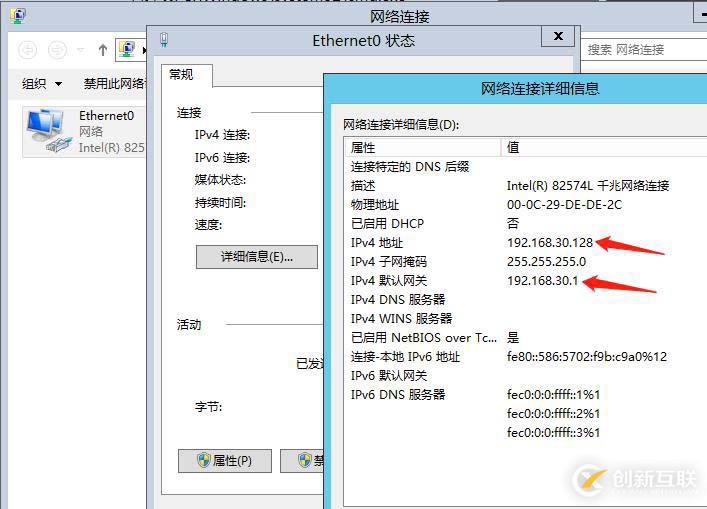Click MAC address 00-0C-29-DE-DE-2C
The width and height of the screenshot is (707, 509).
[564, 205]
